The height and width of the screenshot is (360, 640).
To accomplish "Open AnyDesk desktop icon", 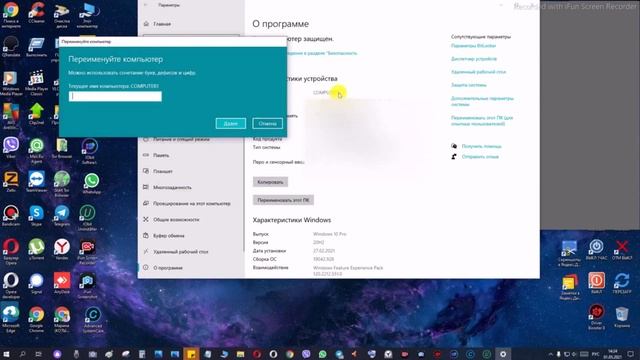I will pyautogui.click(x=62, y=283).
